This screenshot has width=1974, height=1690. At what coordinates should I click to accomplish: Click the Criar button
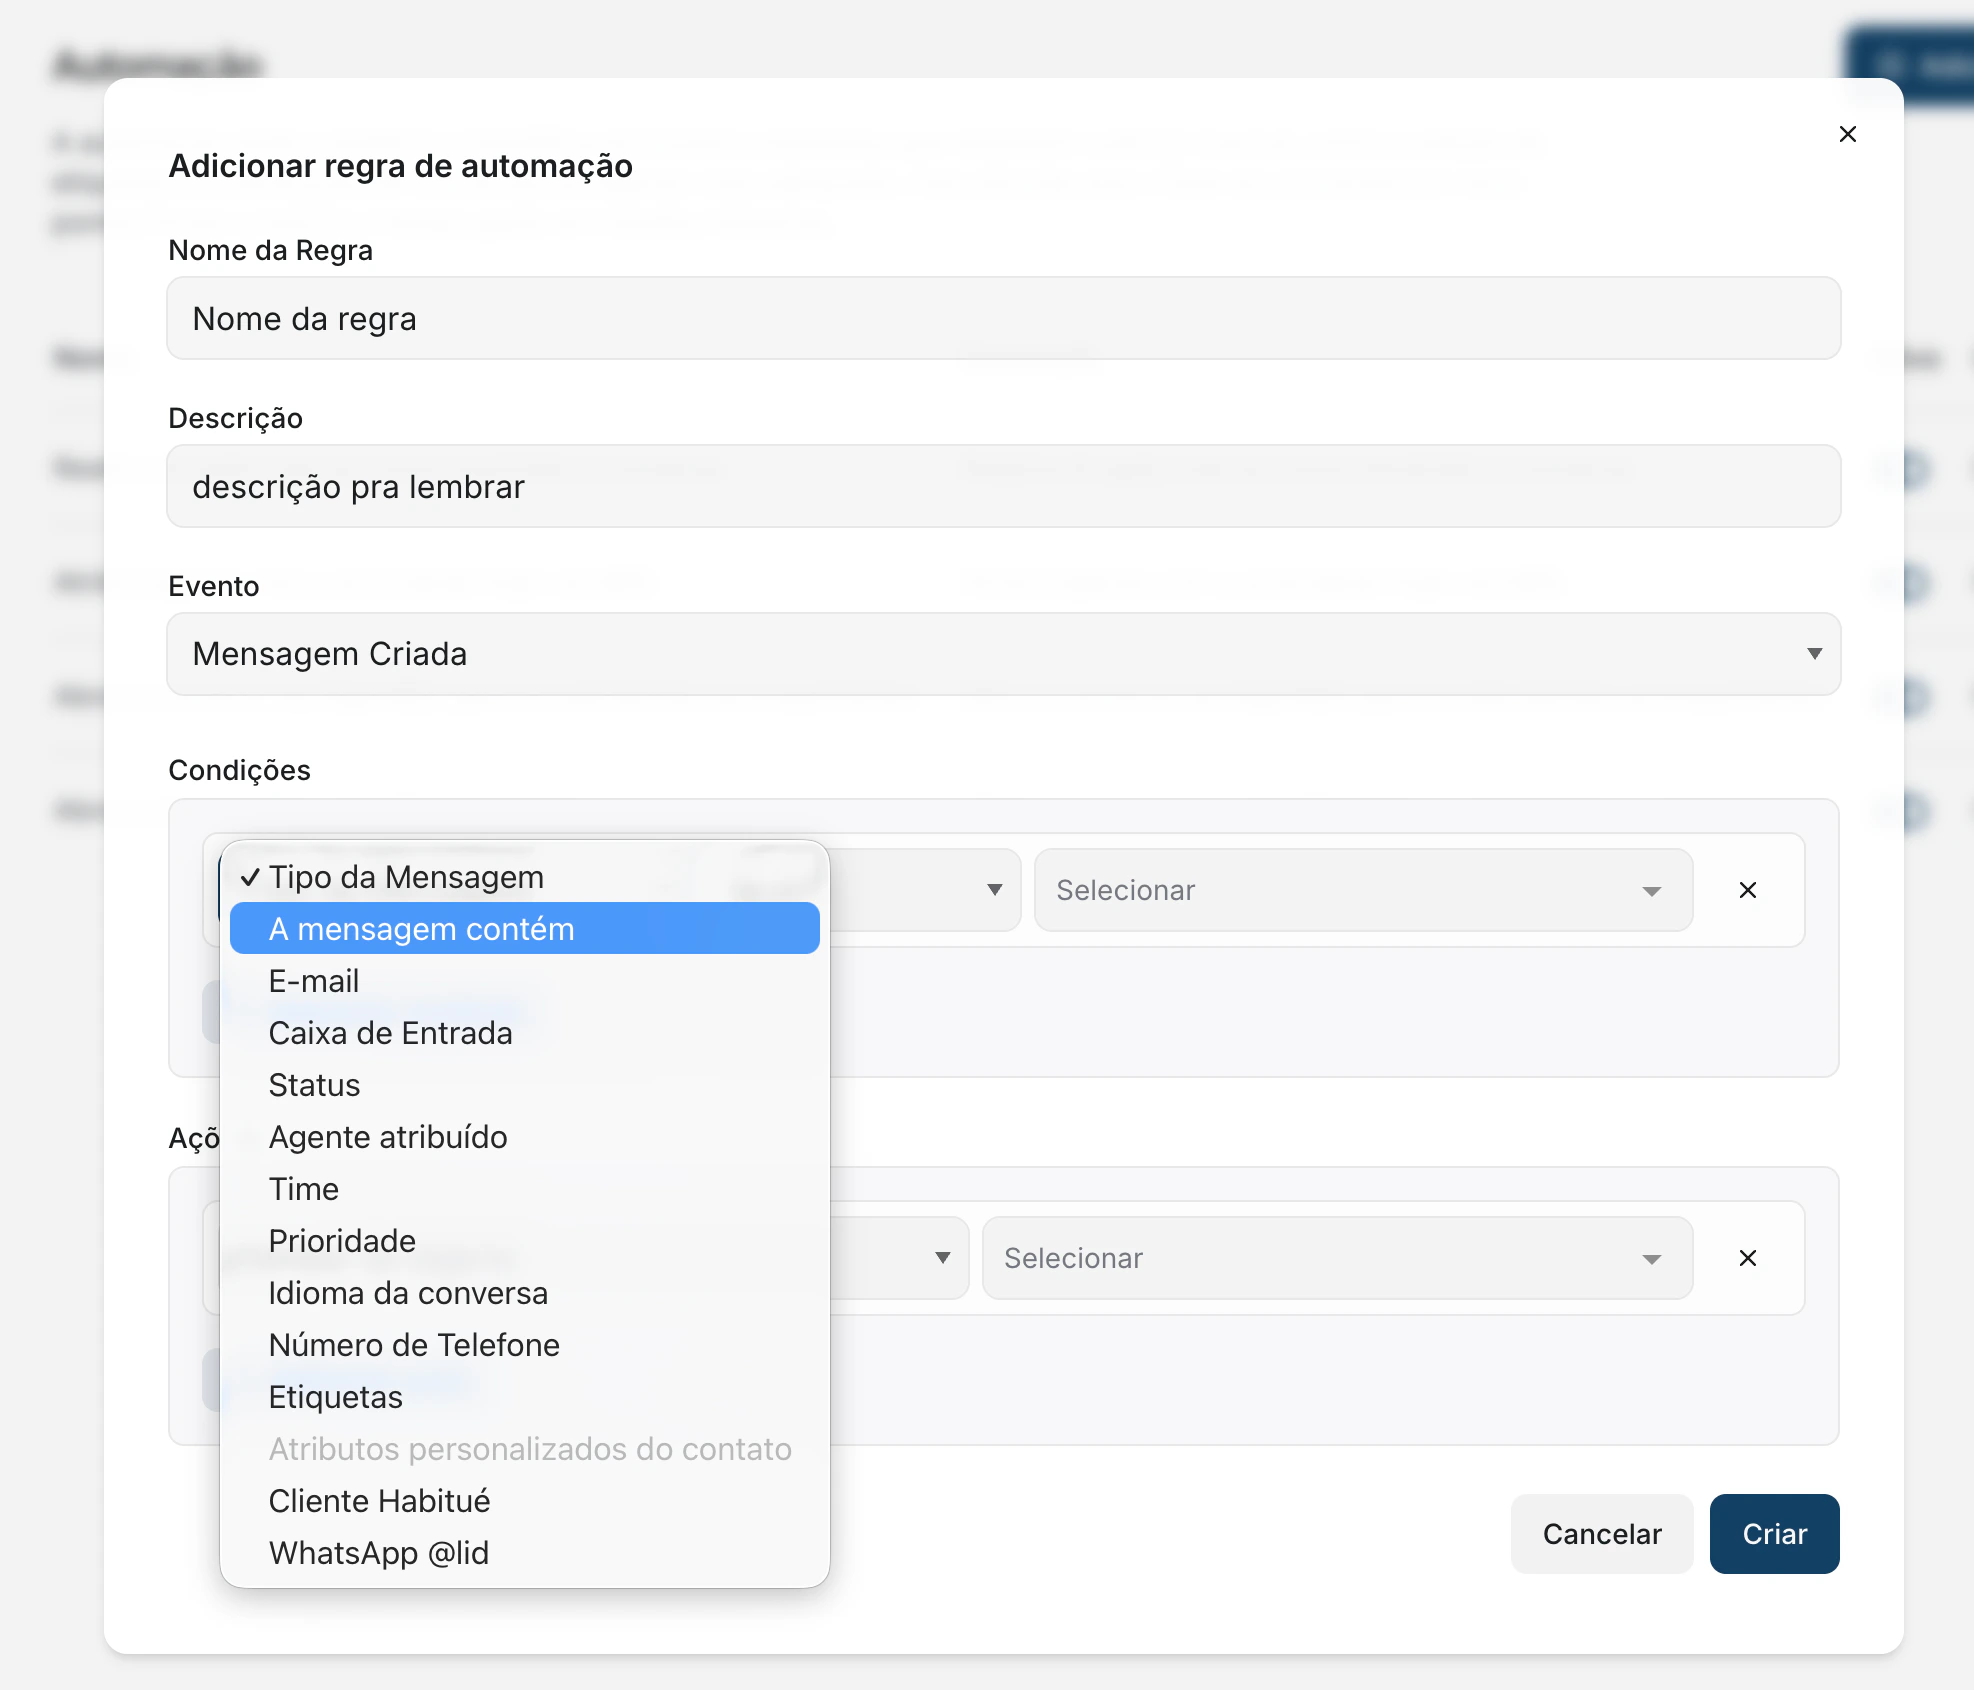pyautogui.click(x=1774, y=1534)
